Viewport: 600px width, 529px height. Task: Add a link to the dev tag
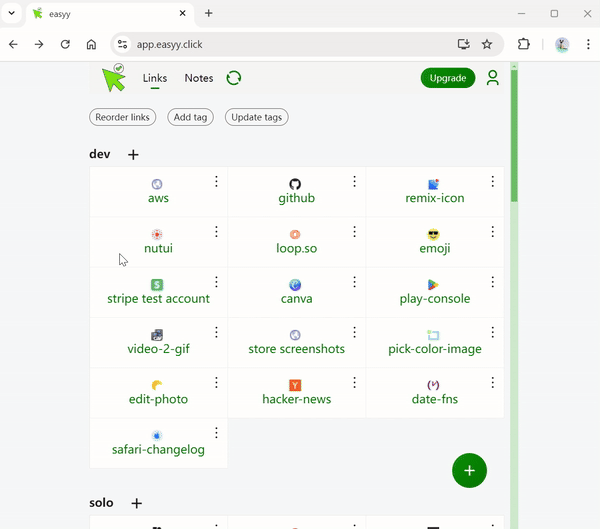point(133,155)
